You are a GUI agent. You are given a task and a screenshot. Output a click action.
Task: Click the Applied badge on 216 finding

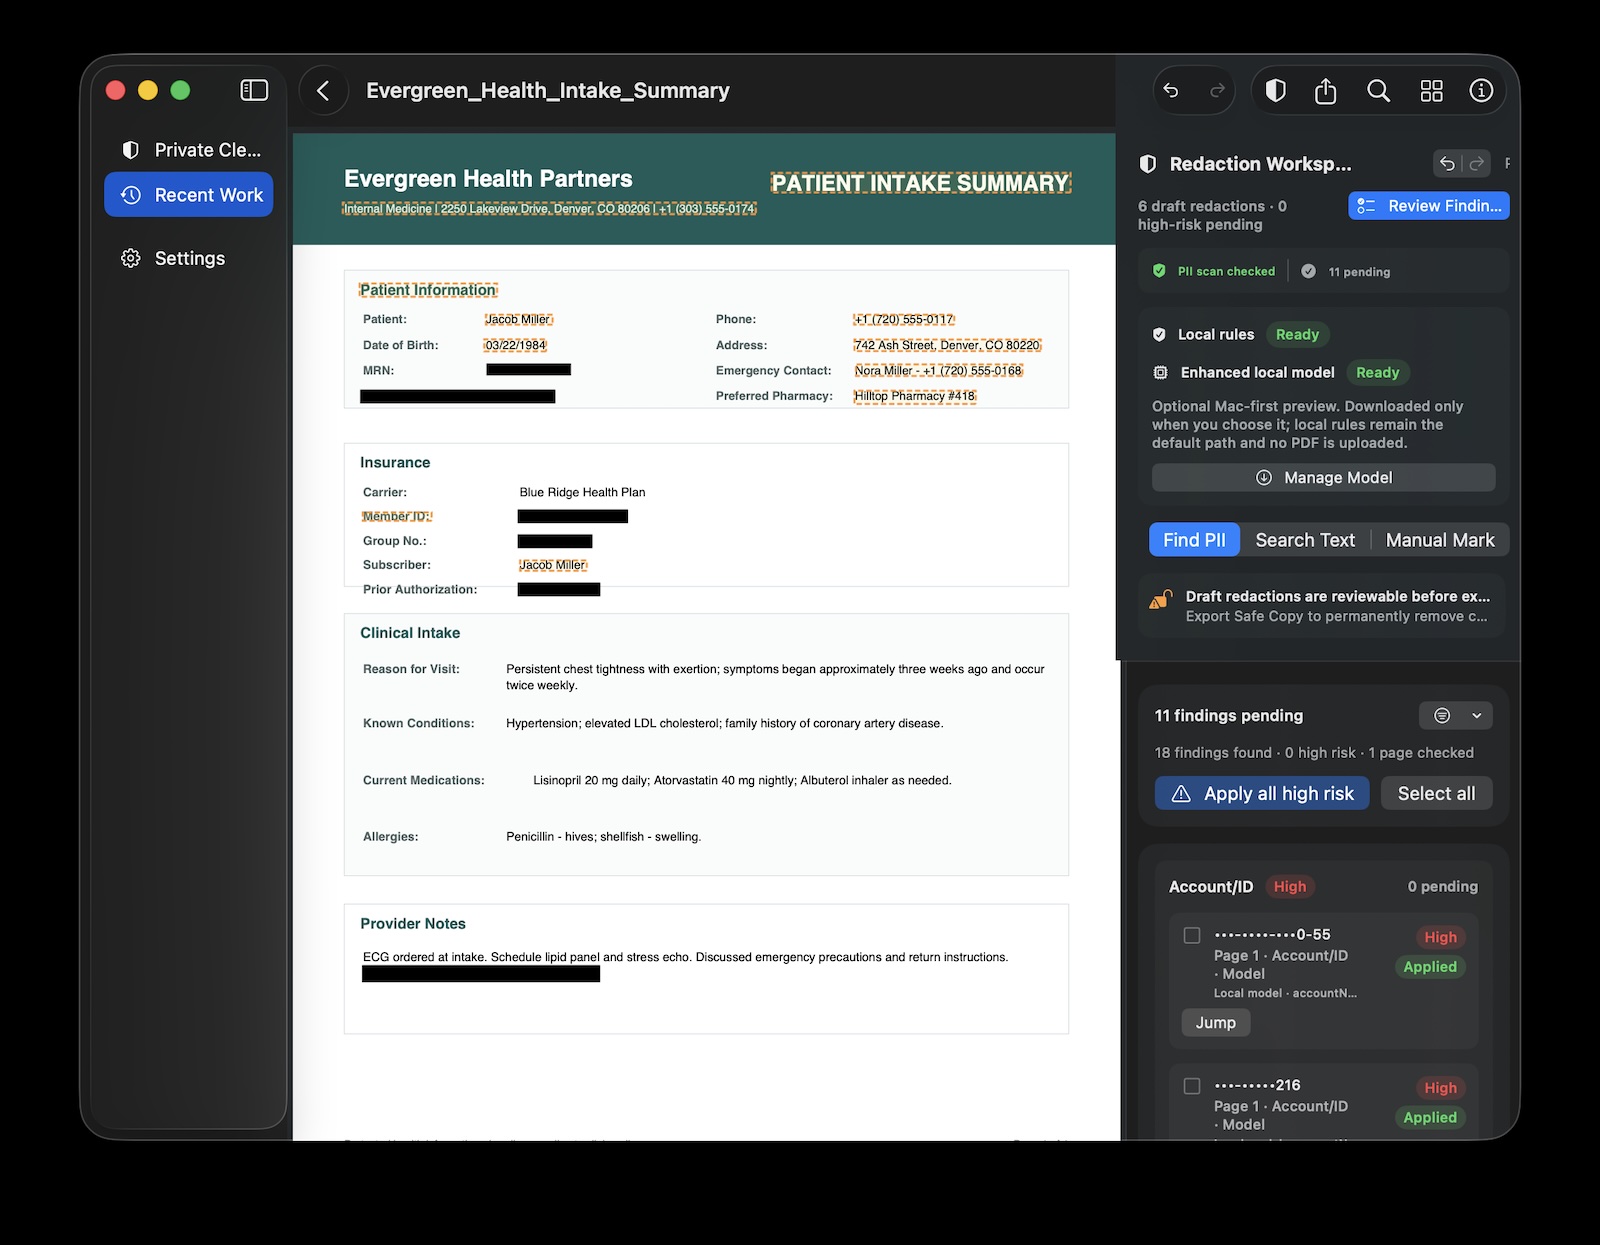click(1429, 1118)
